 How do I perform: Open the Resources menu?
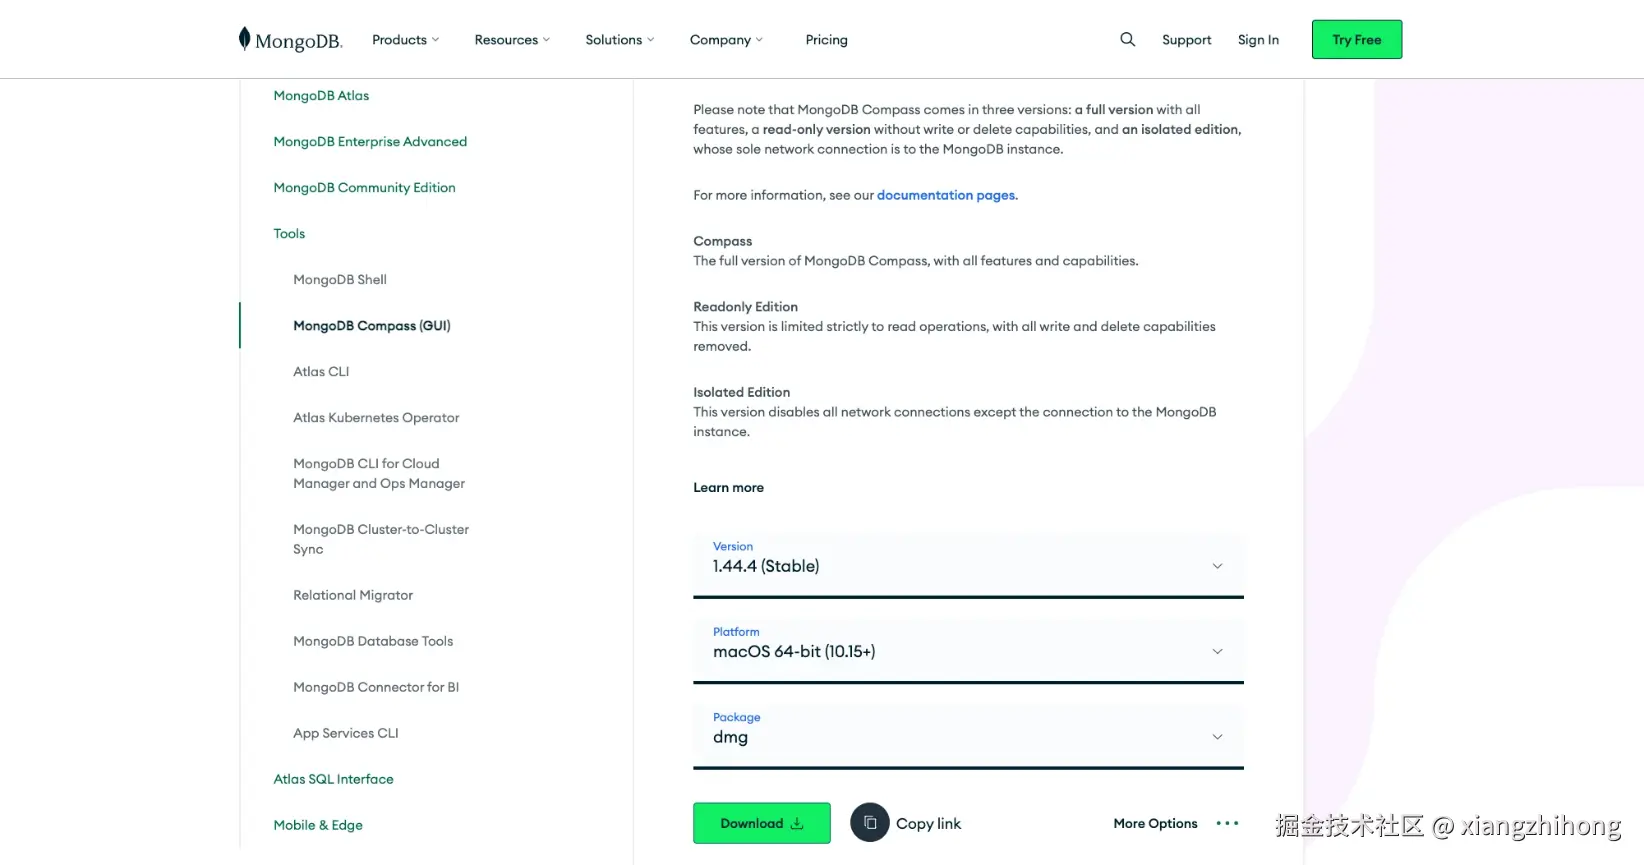click(x=512, y=40)
